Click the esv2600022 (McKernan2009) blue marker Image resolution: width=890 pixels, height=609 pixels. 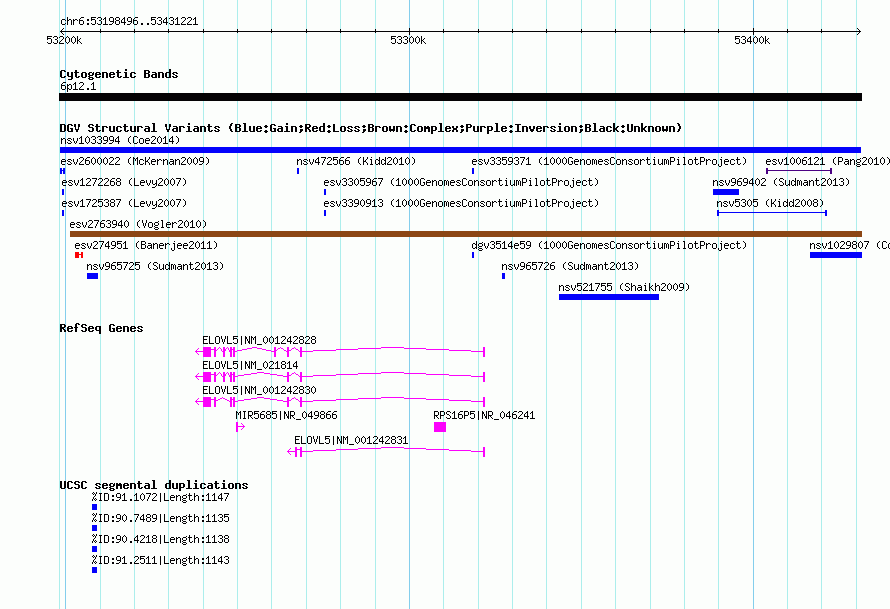coord(62,171)
